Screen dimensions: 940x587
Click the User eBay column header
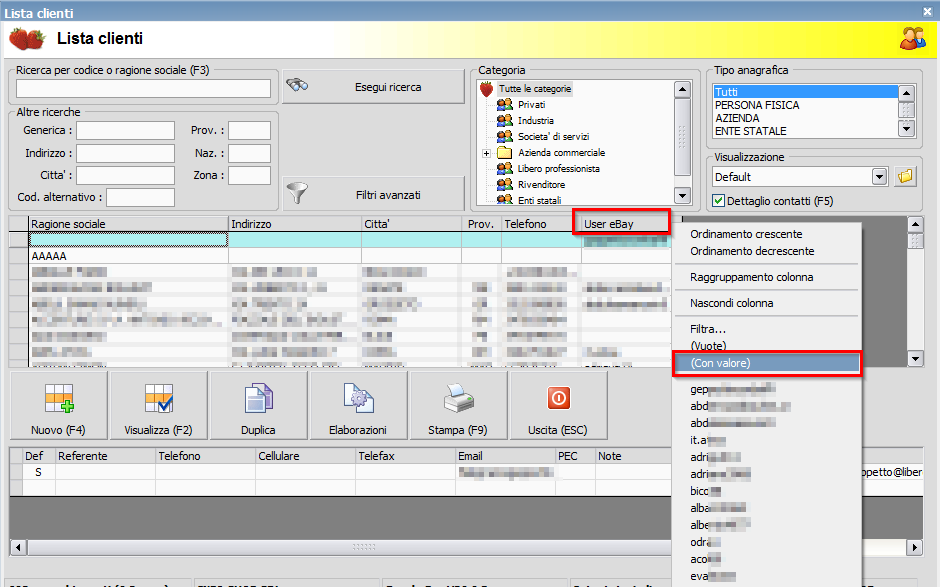(x=625, y=224)
